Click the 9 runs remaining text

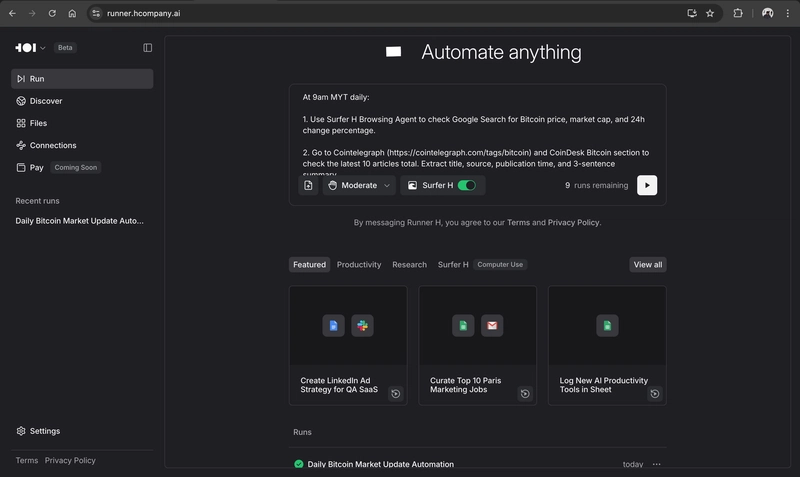point(596,185)
